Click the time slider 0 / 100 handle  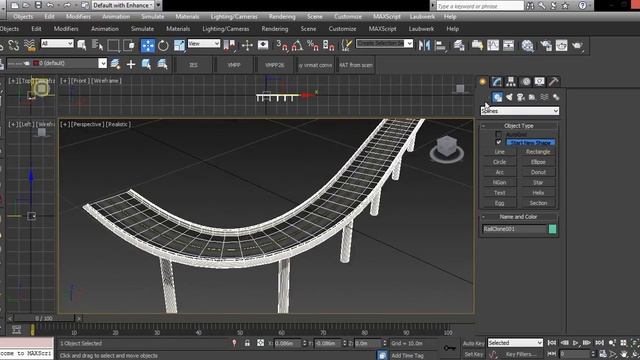[44, 318]
